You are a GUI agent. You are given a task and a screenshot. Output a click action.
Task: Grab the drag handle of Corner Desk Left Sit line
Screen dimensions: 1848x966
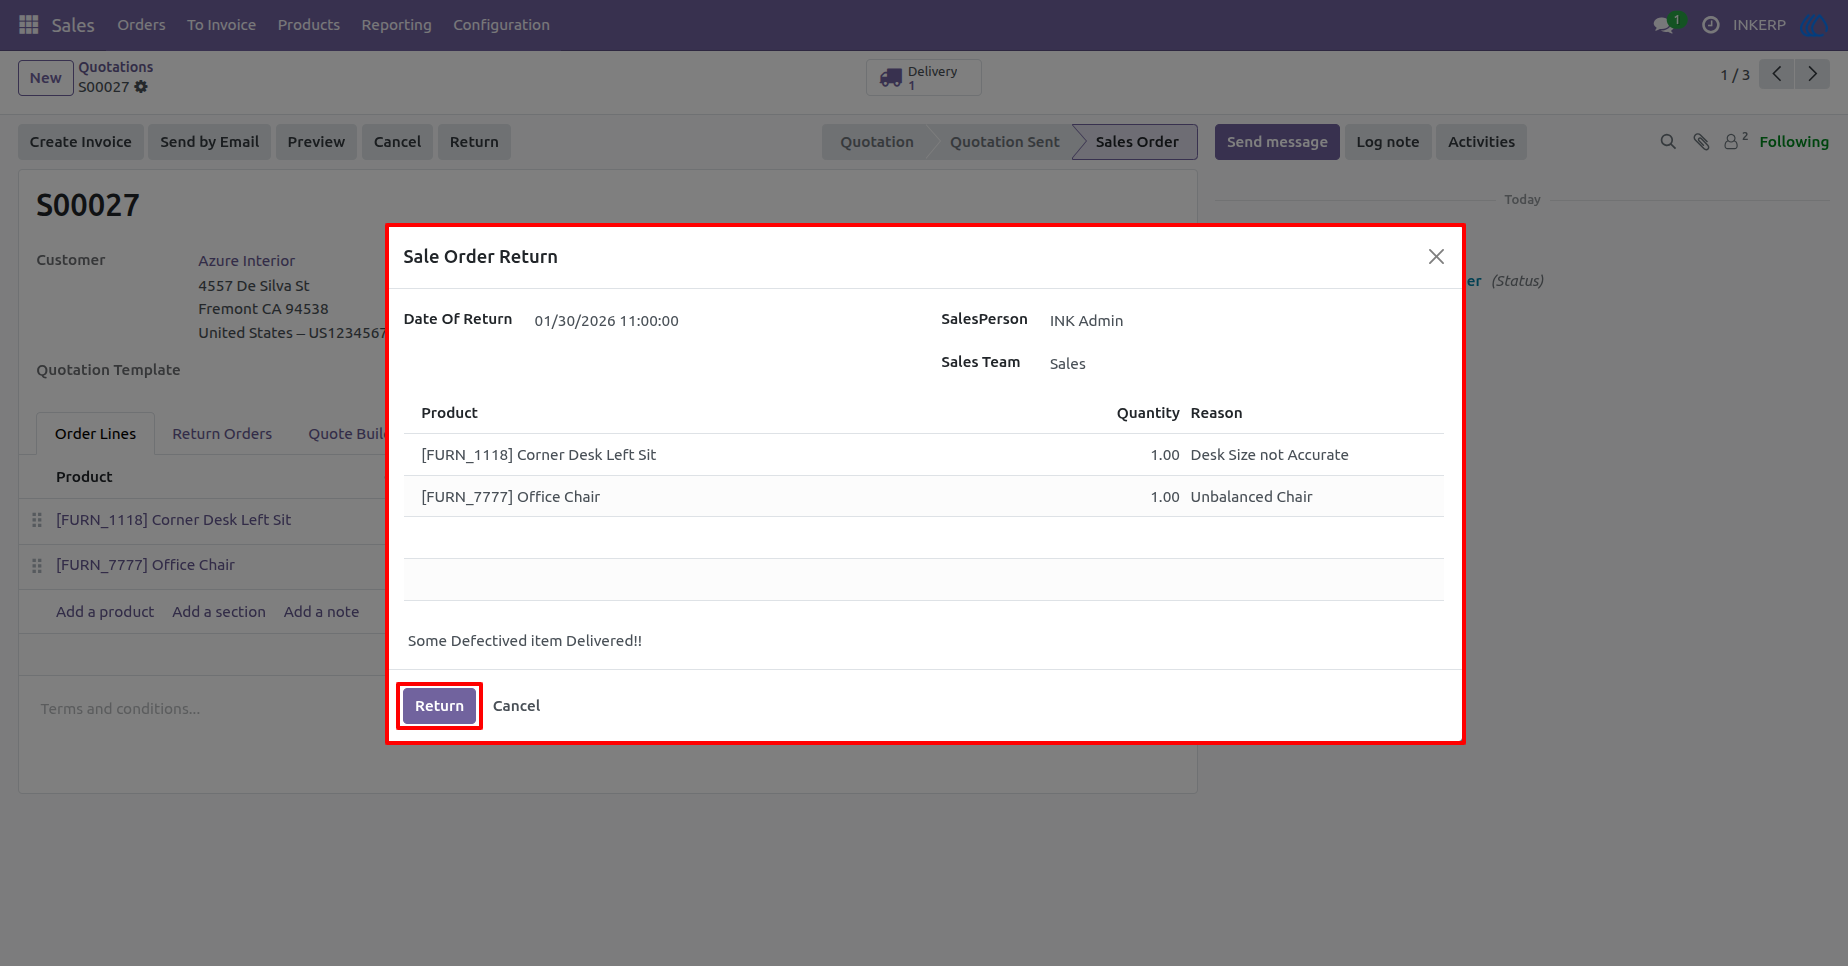37,520
